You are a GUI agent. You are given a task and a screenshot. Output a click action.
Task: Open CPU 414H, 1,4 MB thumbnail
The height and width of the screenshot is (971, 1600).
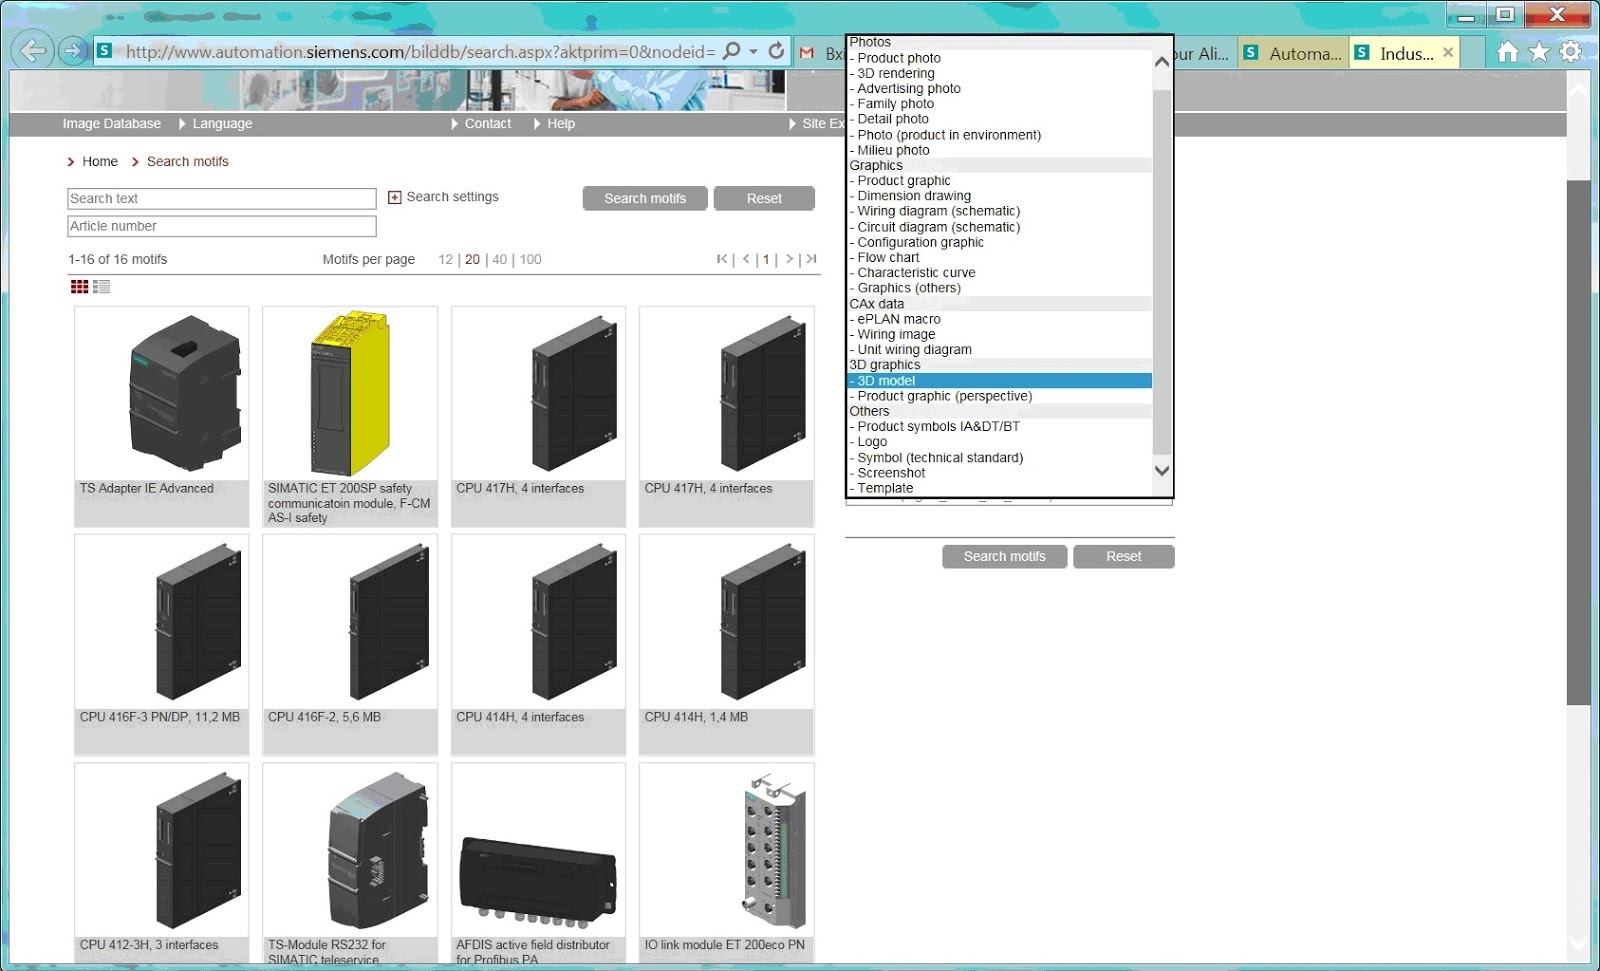(x=727, y=621)
